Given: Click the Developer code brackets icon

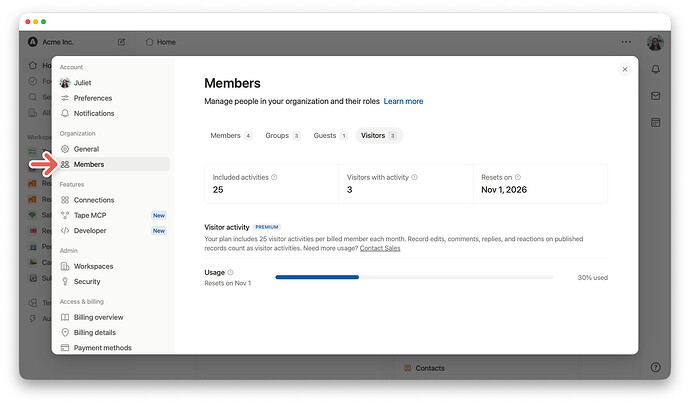Looking at the screenshot, I should (65, 231).
